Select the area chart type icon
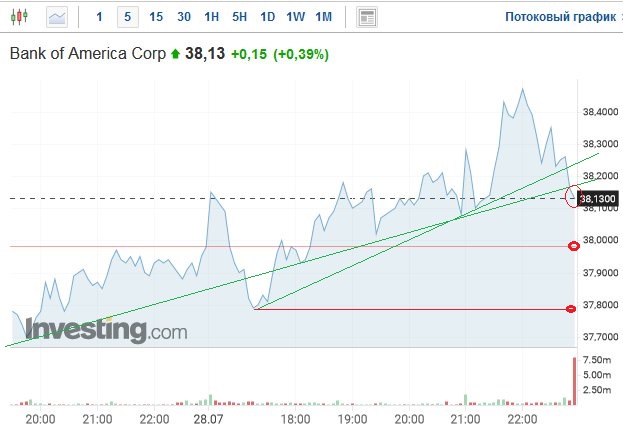 tap(57, 17)
